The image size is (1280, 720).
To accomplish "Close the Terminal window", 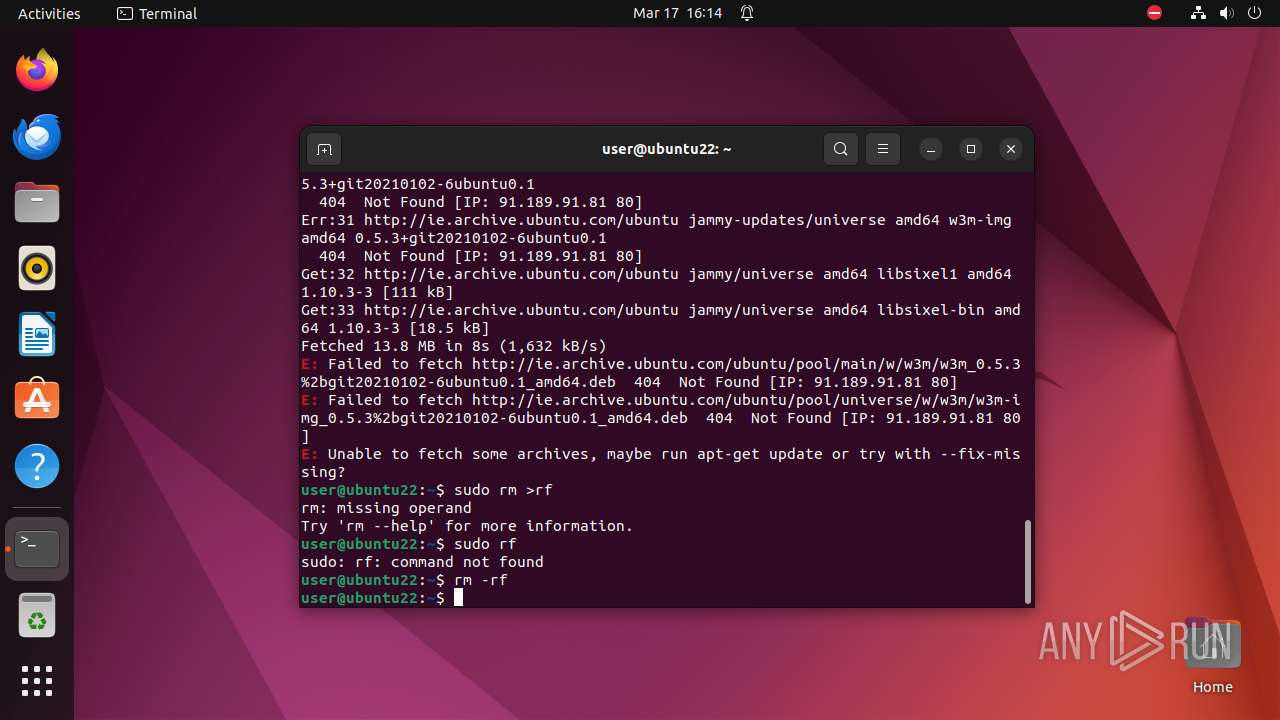I will [x=1011, y=149].
